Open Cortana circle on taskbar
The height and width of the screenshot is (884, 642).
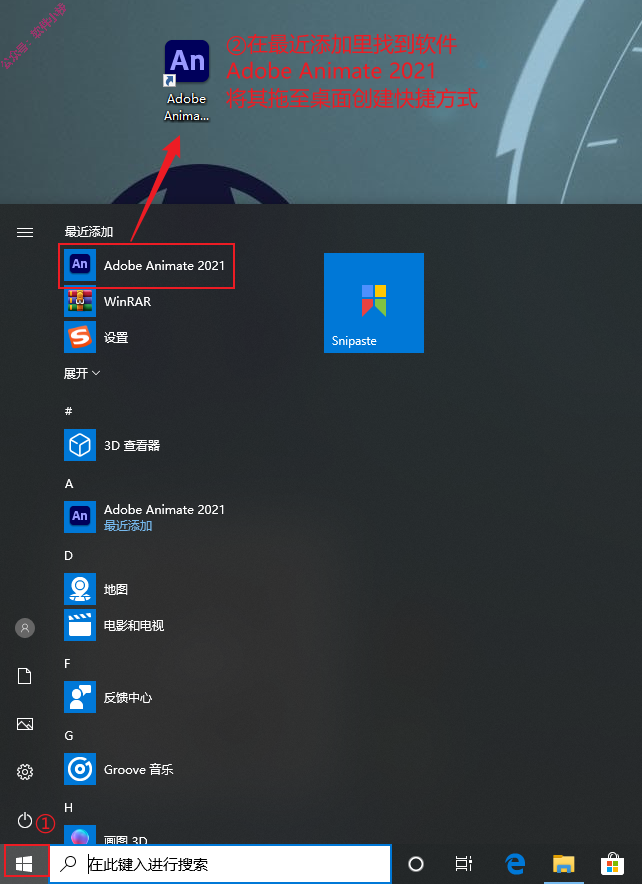(x=416, y=863)
